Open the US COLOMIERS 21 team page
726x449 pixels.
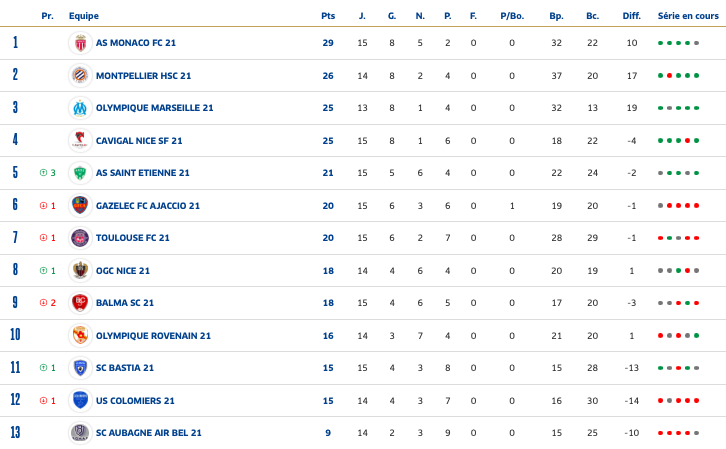click(135, 401)
